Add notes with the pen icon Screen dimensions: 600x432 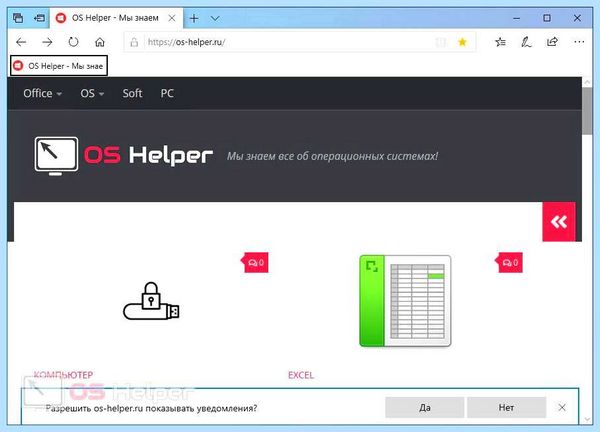point(526,42)
